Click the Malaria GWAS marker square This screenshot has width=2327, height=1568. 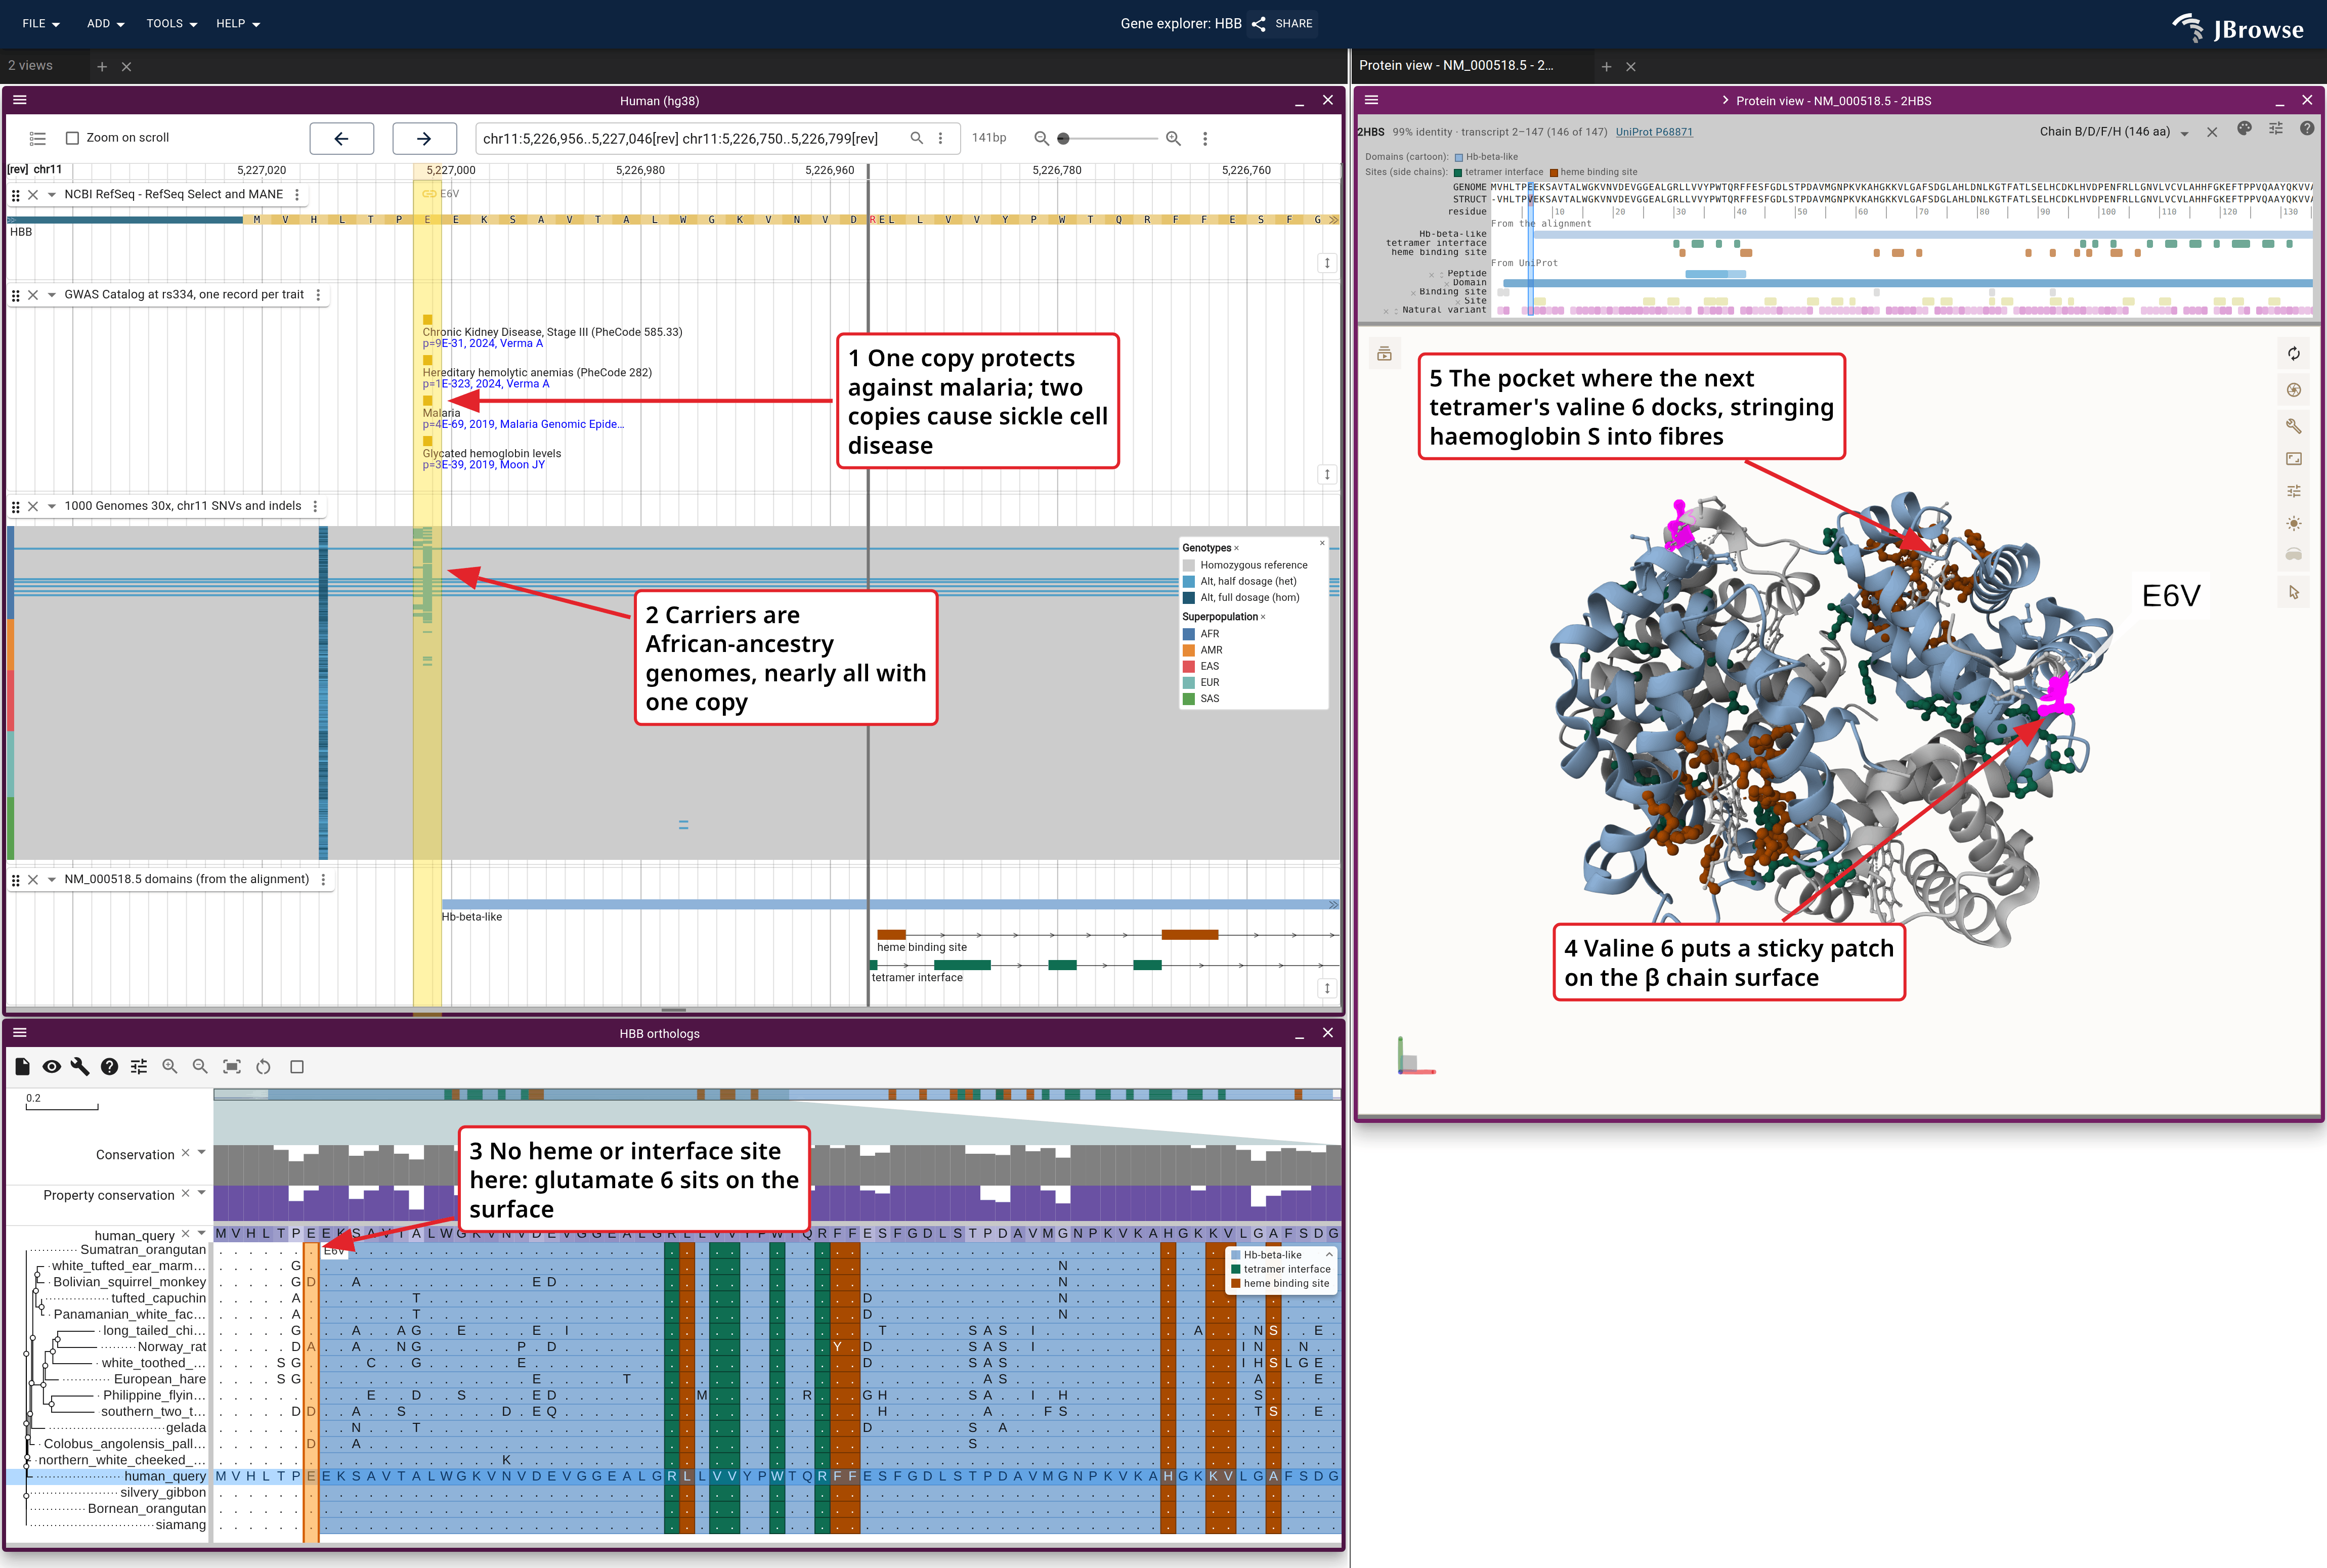(428, 401)
